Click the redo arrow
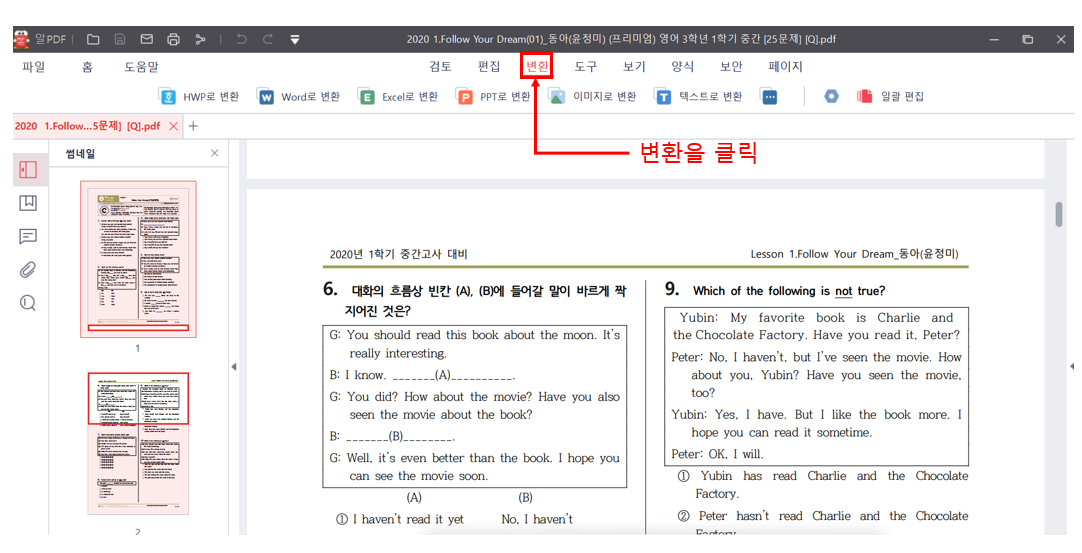 pyautogui.click(x=268, y=39)
